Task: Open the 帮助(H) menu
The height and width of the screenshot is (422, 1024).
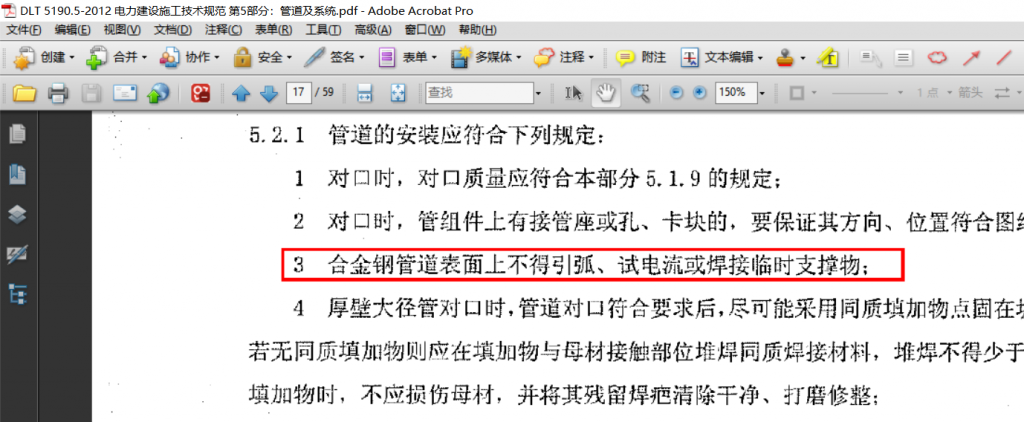Action: (x=477, y=30)
